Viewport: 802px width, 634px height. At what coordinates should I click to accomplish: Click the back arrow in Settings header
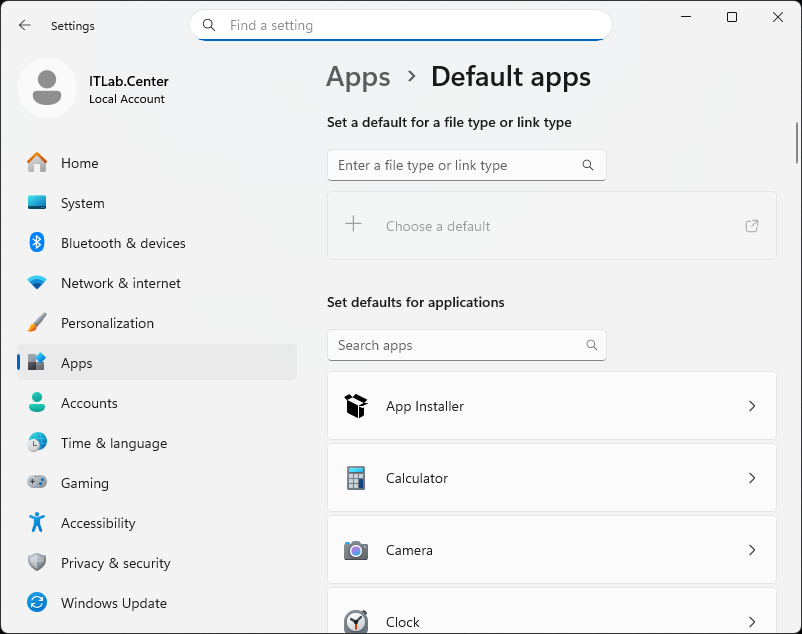click(25, 25)
